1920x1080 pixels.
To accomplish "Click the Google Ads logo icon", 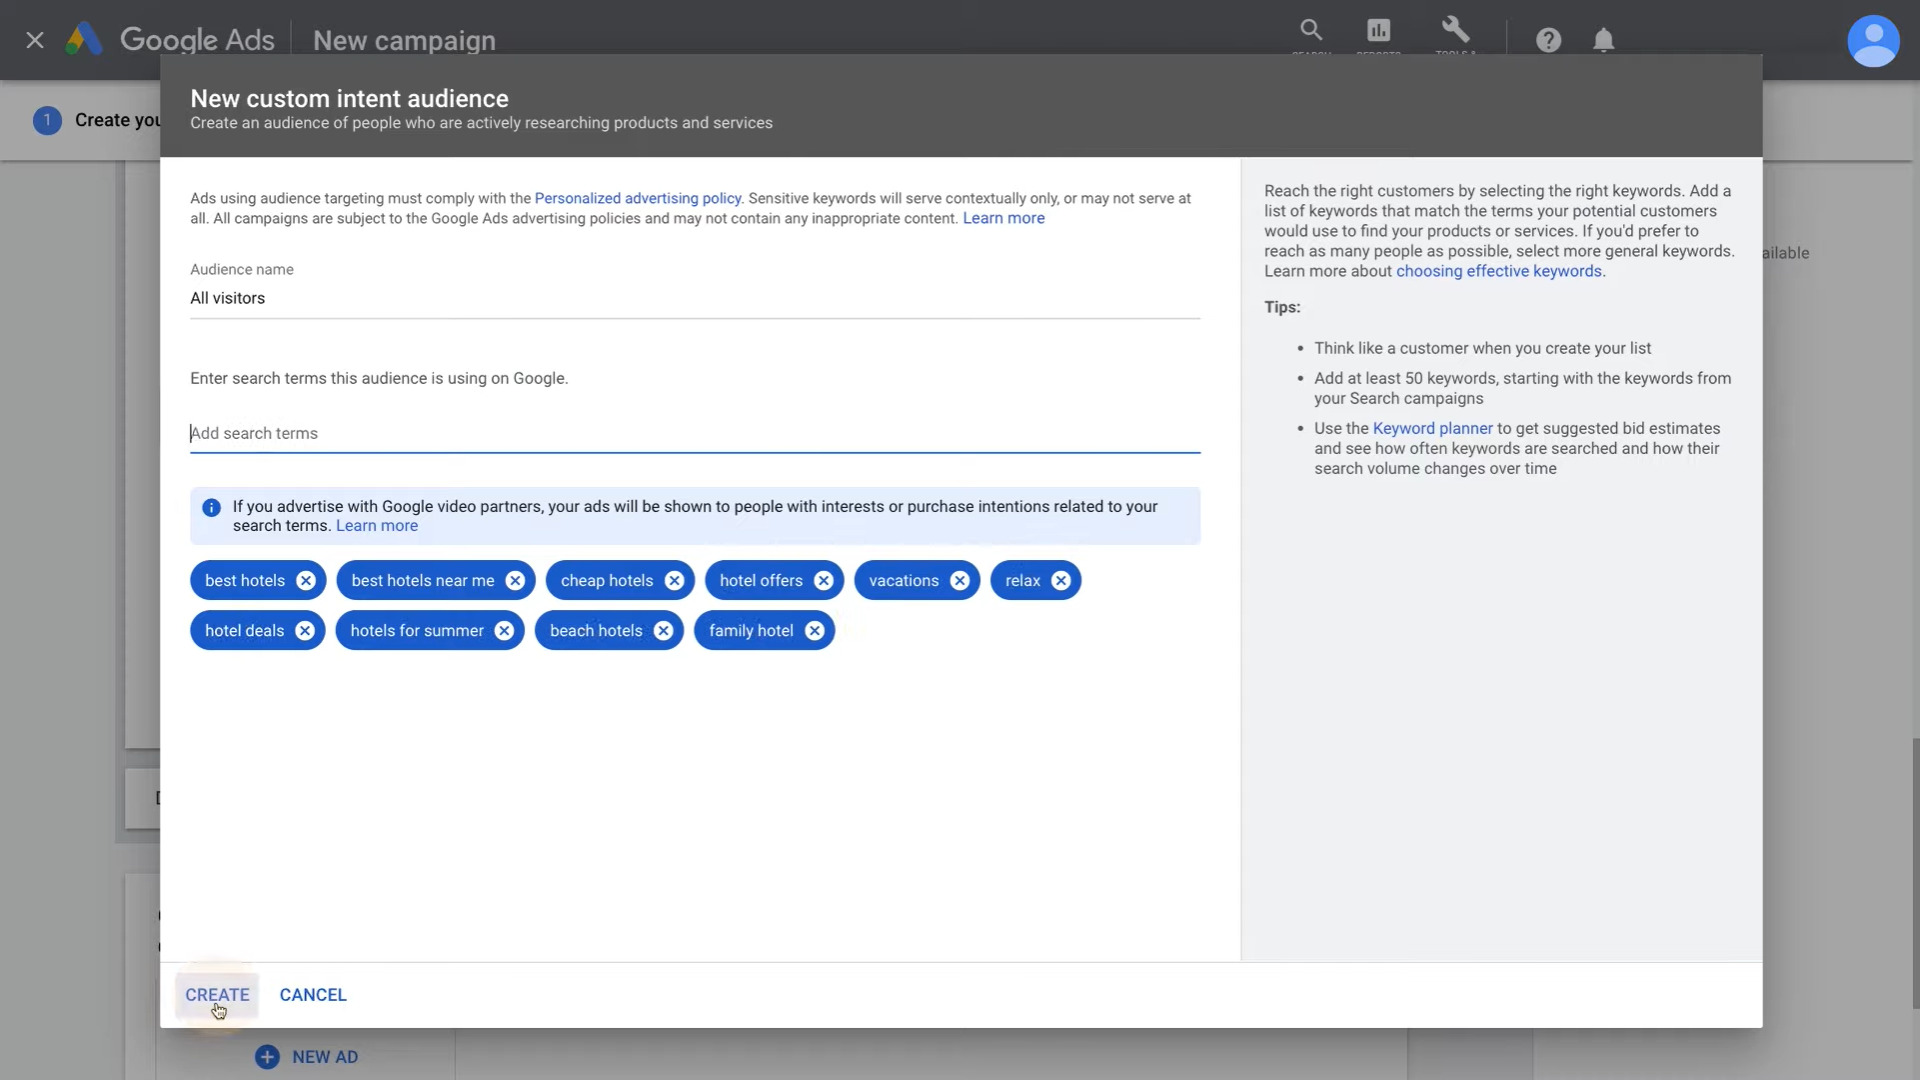I will coord(83,38).
